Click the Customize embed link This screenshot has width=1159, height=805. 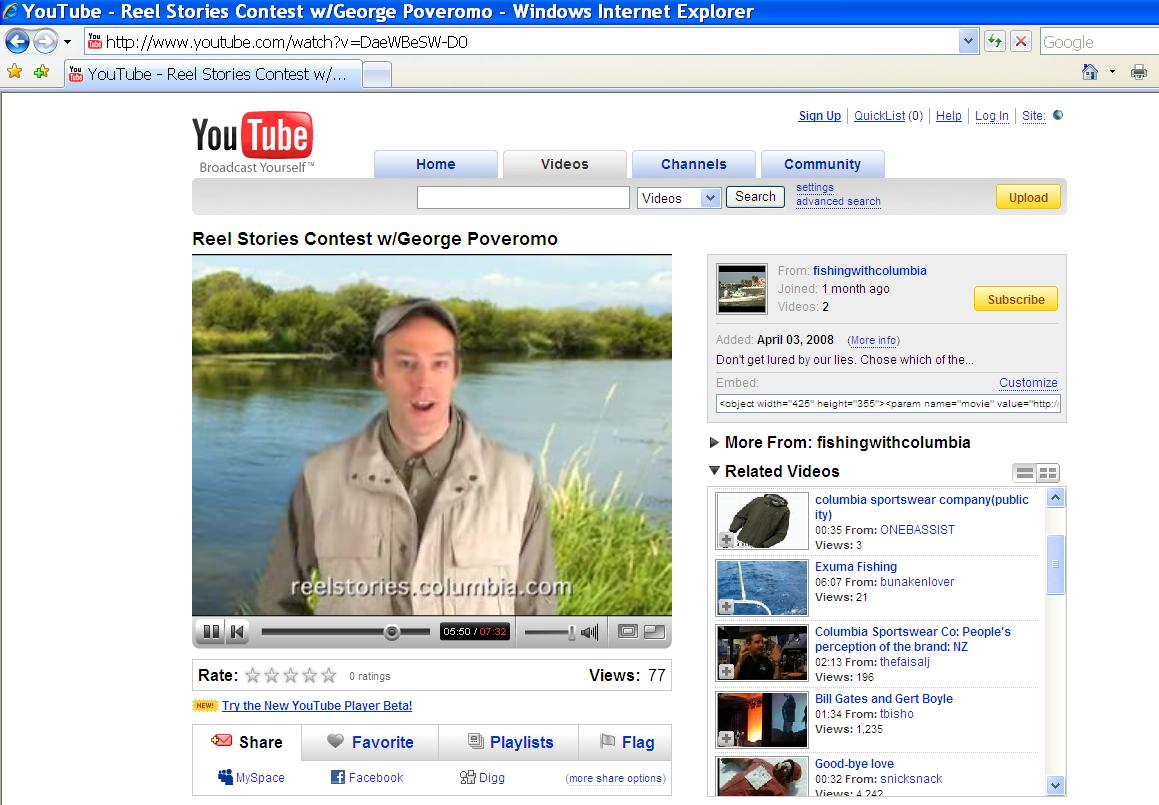[x=1028, y=382]
